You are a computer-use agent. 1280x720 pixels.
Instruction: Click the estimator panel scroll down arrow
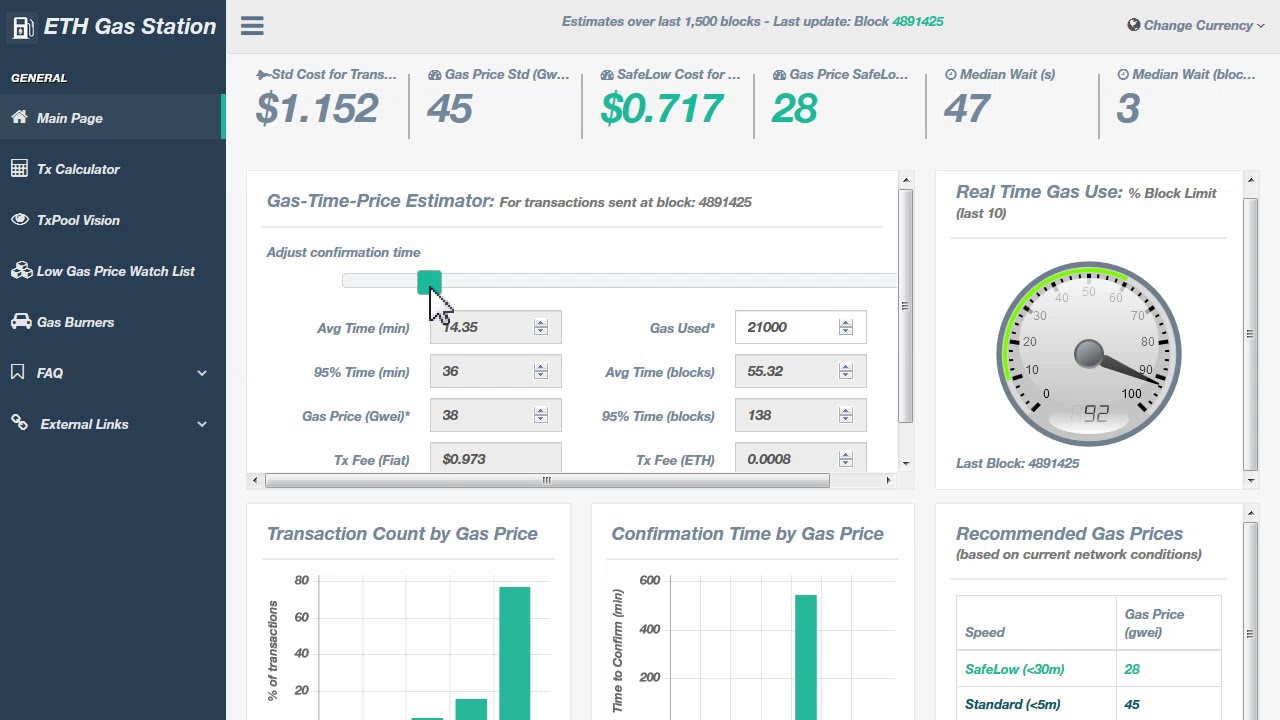tap(906, 464)
